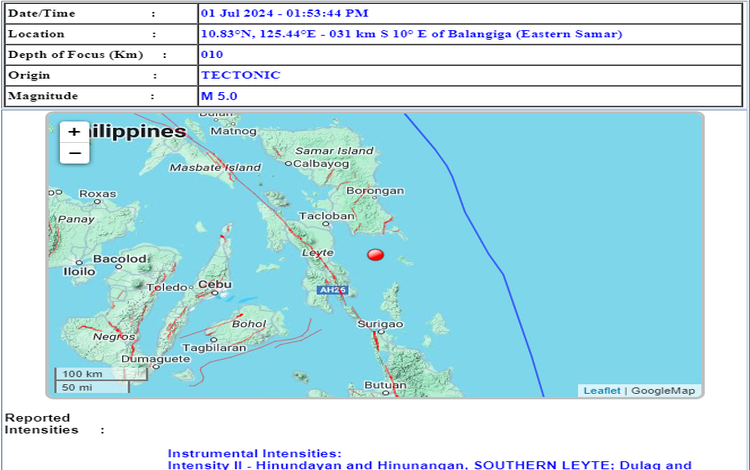The height and width of the screenshot is (470, 750).
Task: Click the Magnitude row label
Action: [43, 96]
